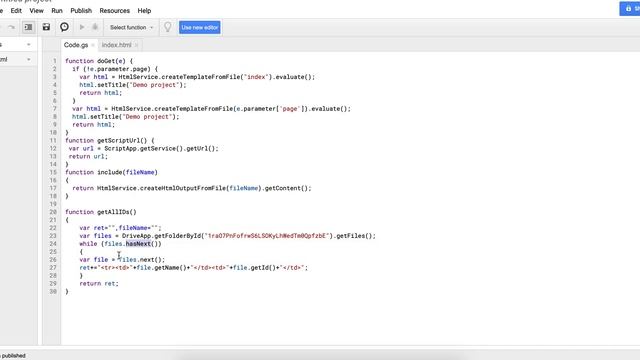The width and height of the screenshot is (640, 360).
Task: Switch to the Code.gs tab
Action: tap(76, 45)
